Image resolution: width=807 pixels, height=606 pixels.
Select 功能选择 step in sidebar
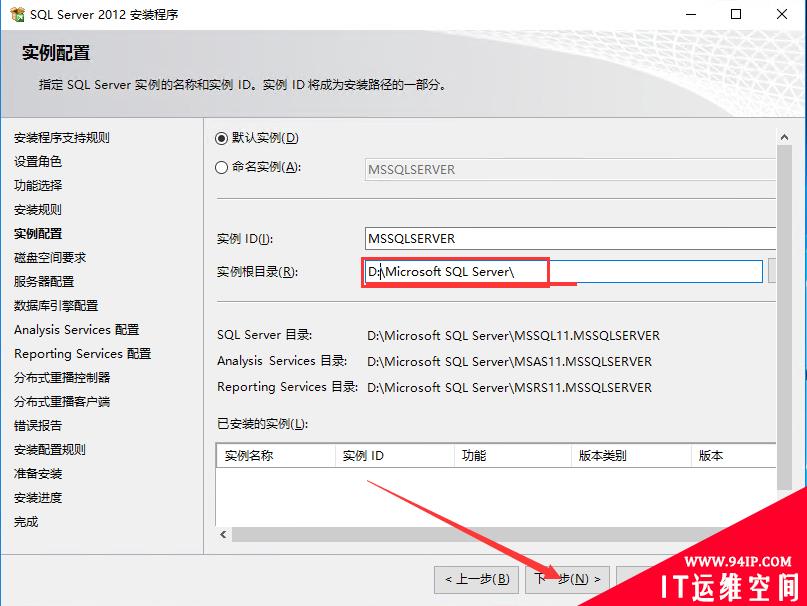coord(38,185)
